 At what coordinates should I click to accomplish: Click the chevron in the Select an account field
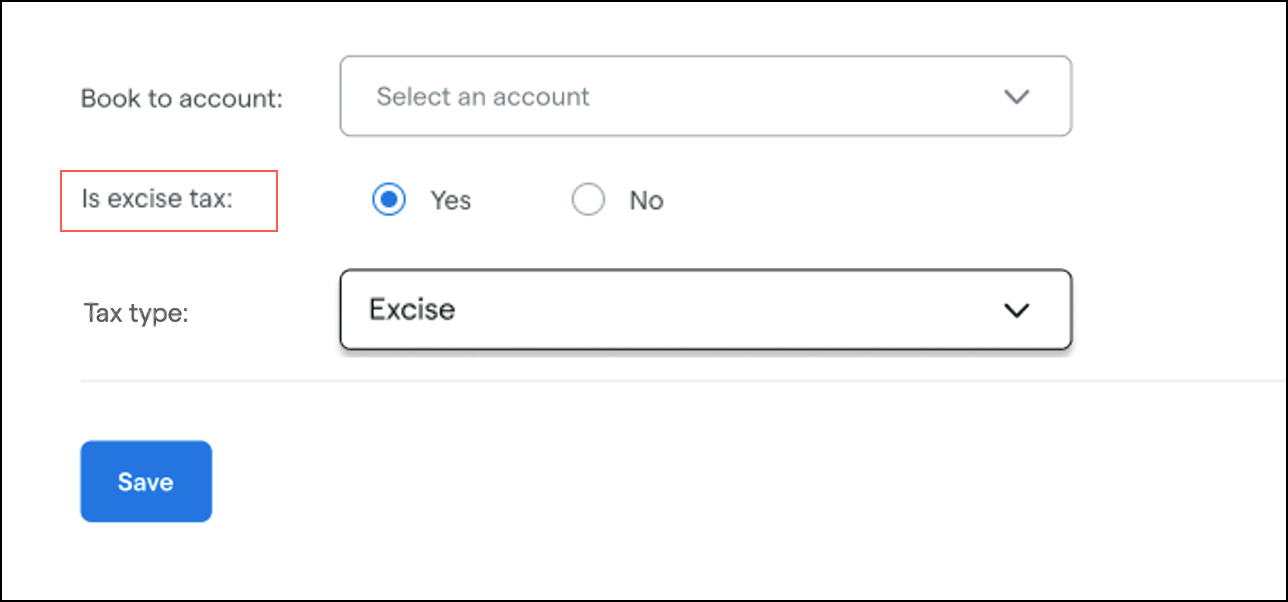pyautogui.click(x=1016, y=97)
